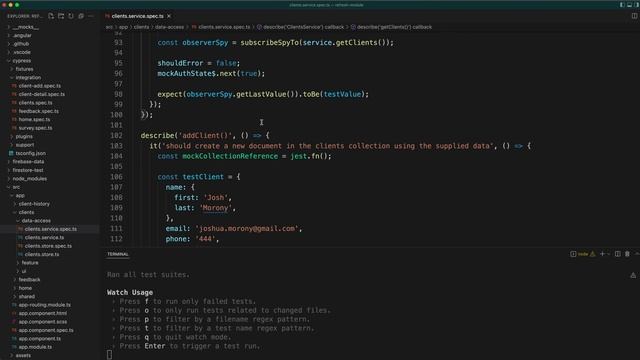Close the clients.service.spec.ts editor tab
640x360 pixels.
coord(169,16)
